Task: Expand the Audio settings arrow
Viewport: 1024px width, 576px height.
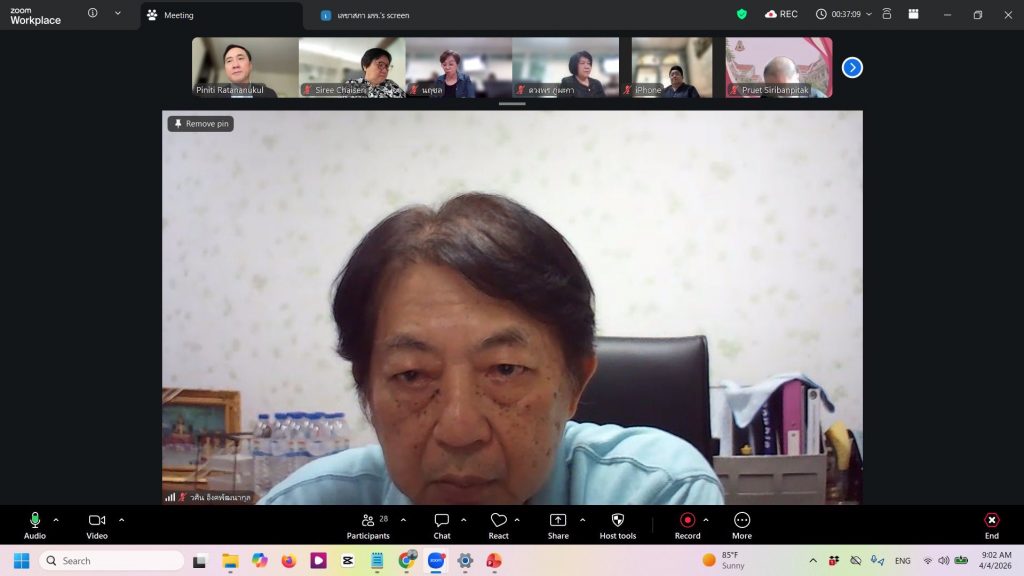Action: pyautogui.click(x=56, y=520)
